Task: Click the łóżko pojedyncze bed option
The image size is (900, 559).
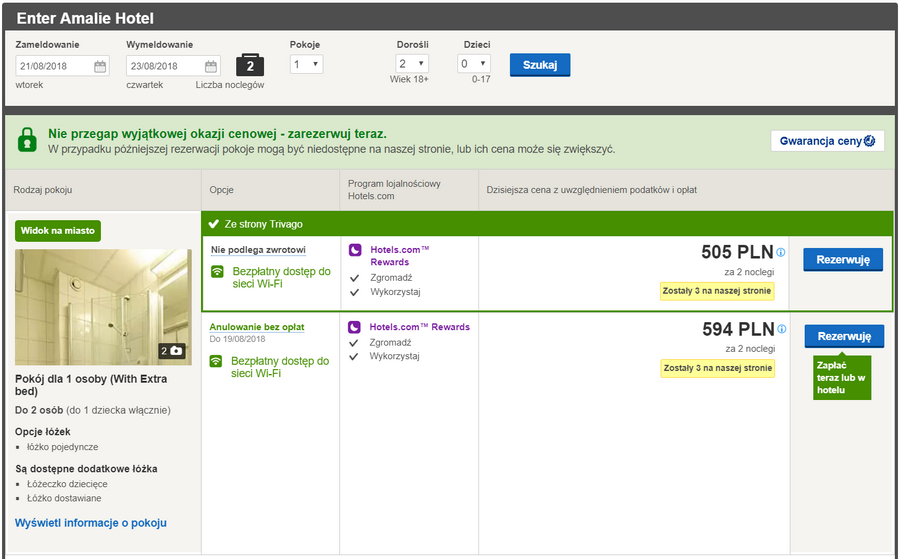Action: click(63, 447)
